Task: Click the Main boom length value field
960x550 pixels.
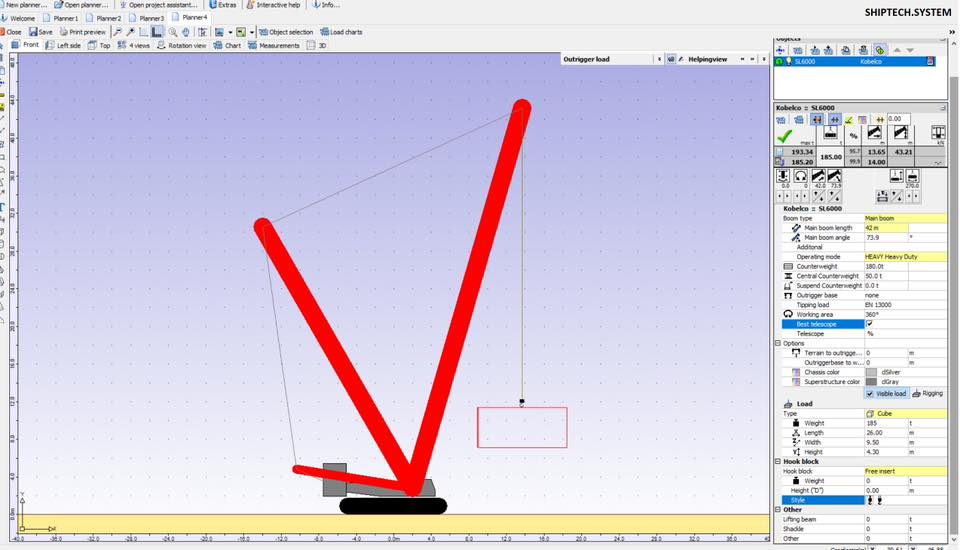Action: pyautogui.click(x=885, y=228)
